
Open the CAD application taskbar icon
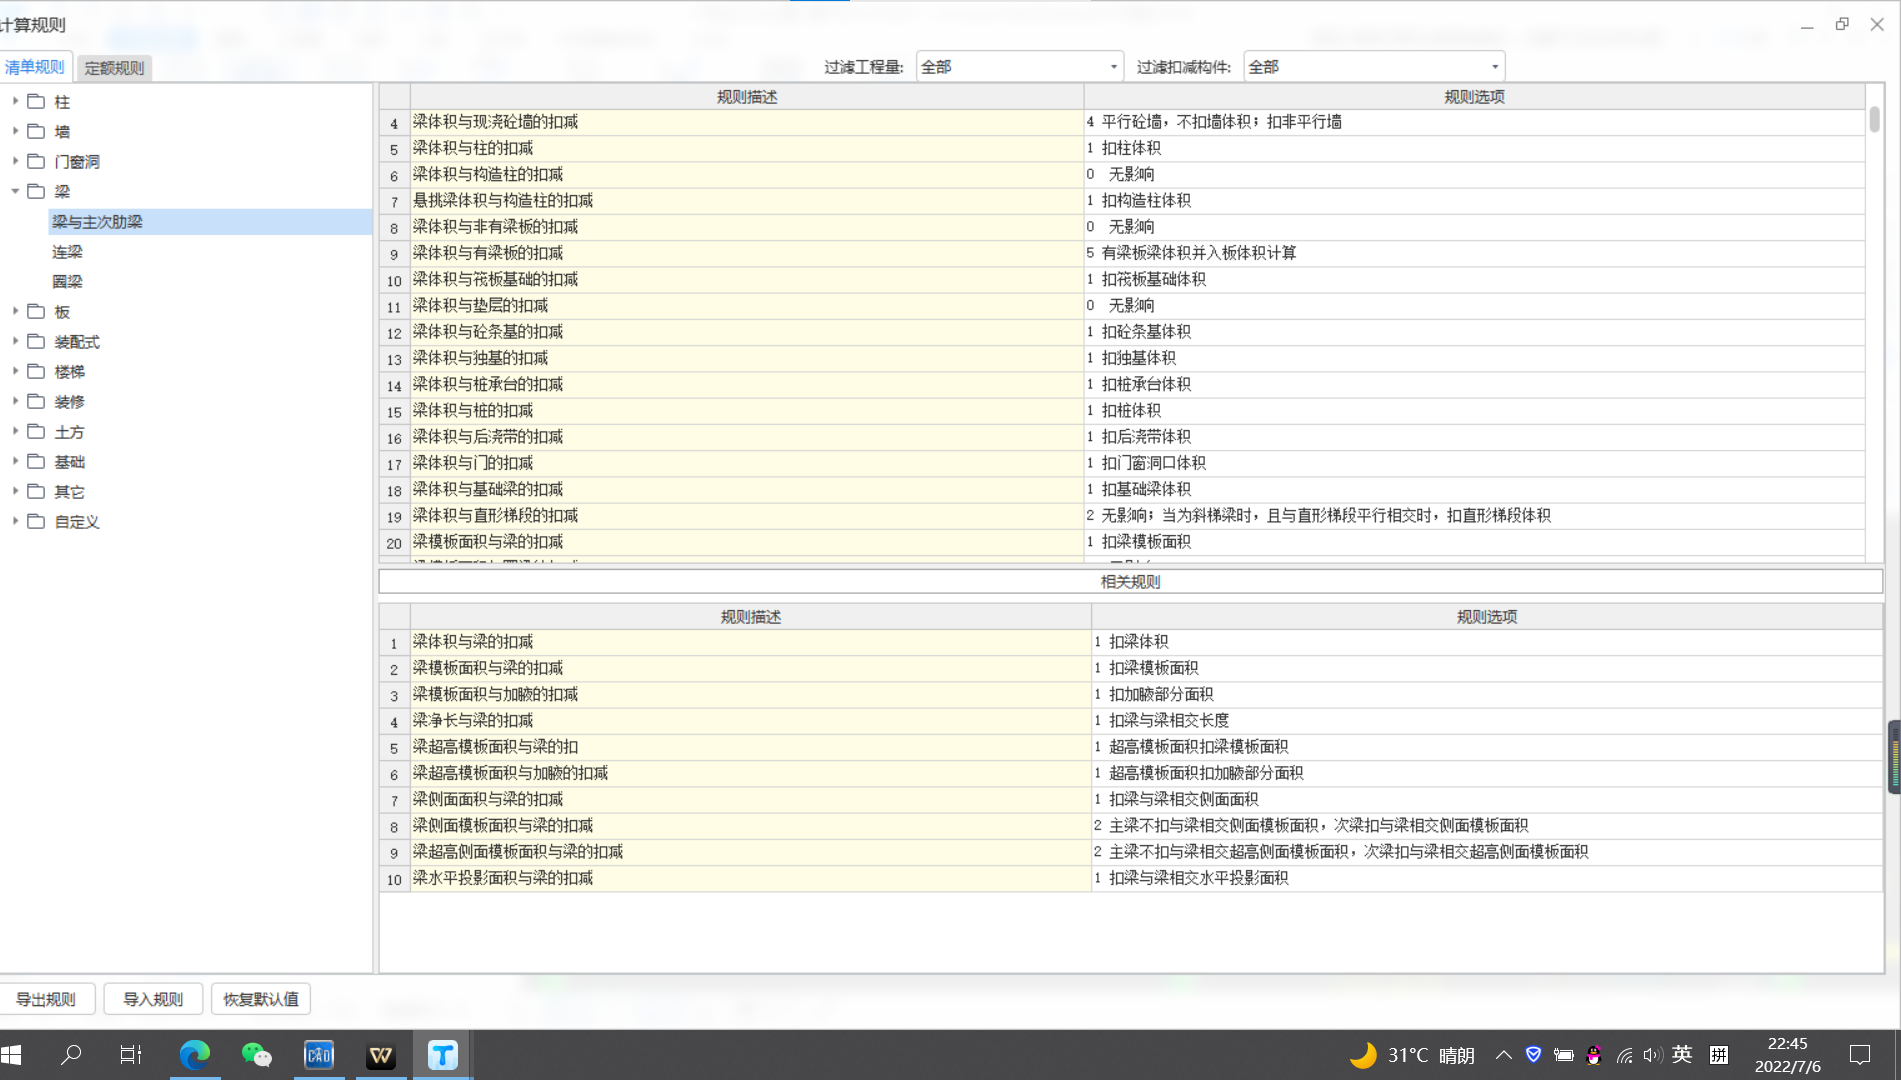pyautogui.click(x=318, y=1055)
